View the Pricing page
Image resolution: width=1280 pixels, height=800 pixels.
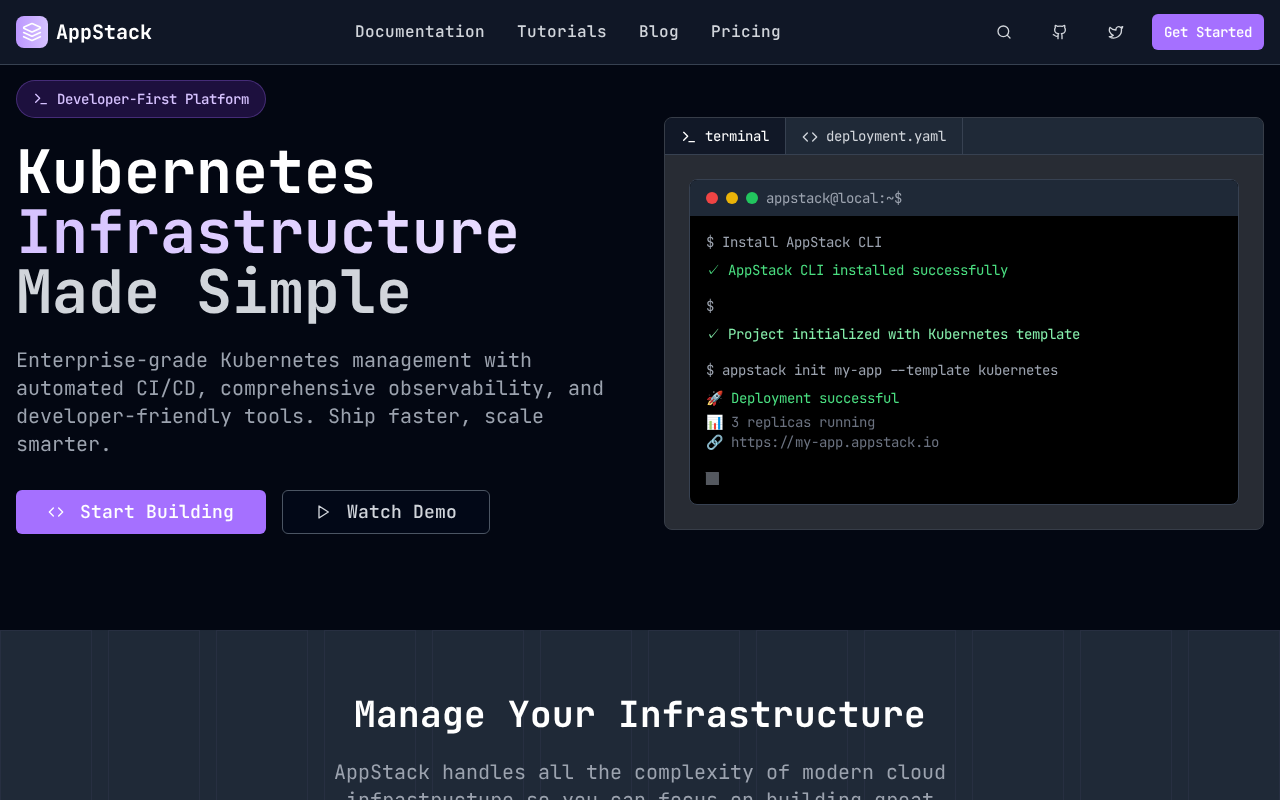click(746, 32)
